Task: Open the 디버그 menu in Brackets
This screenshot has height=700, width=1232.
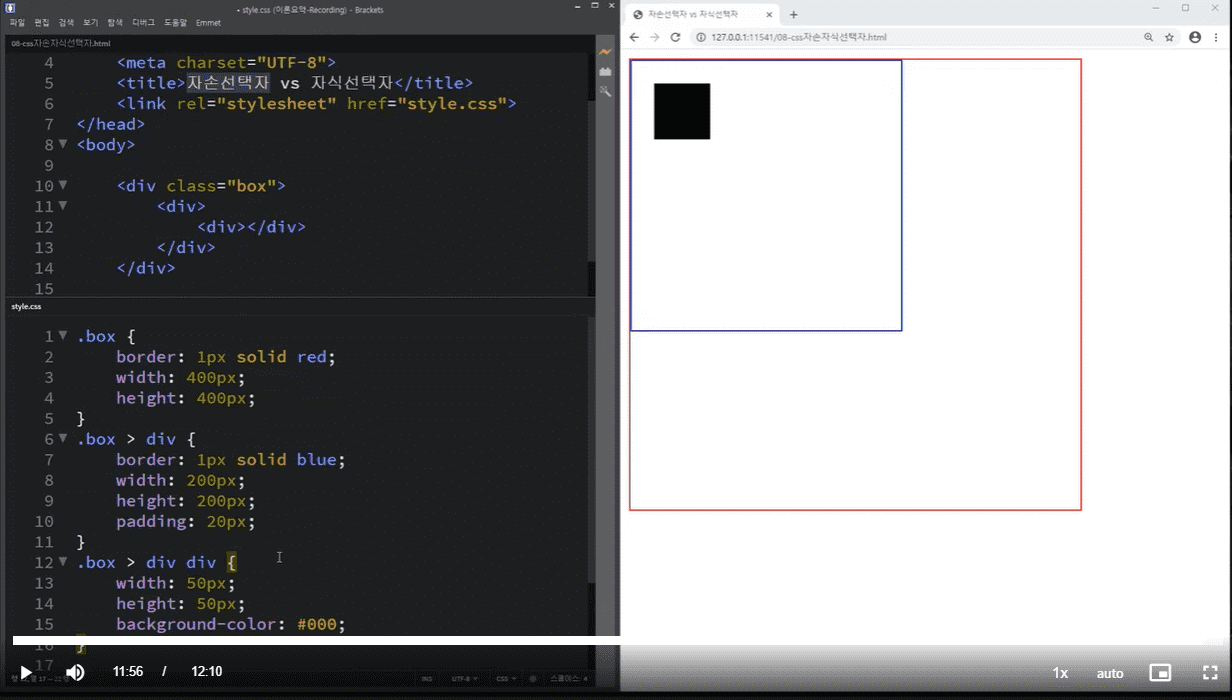Action: coord(143,22)
